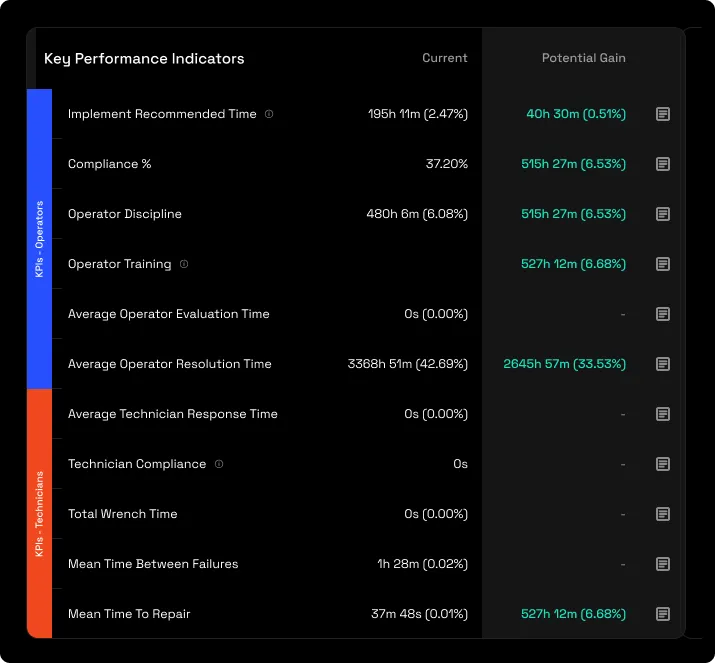Click Operator Training potential gain 527h 12m (6.68%)
The height and width of the screenshot is (663, 715).
(574, 264)
